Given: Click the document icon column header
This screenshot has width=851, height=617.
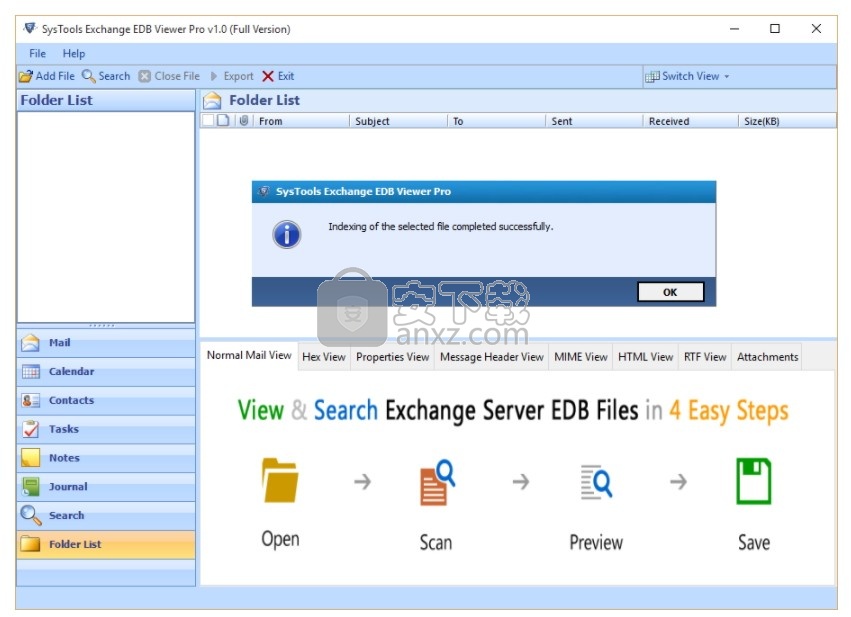Looking at the screenshot, I should pyautogui.click(x=223, y=120).
